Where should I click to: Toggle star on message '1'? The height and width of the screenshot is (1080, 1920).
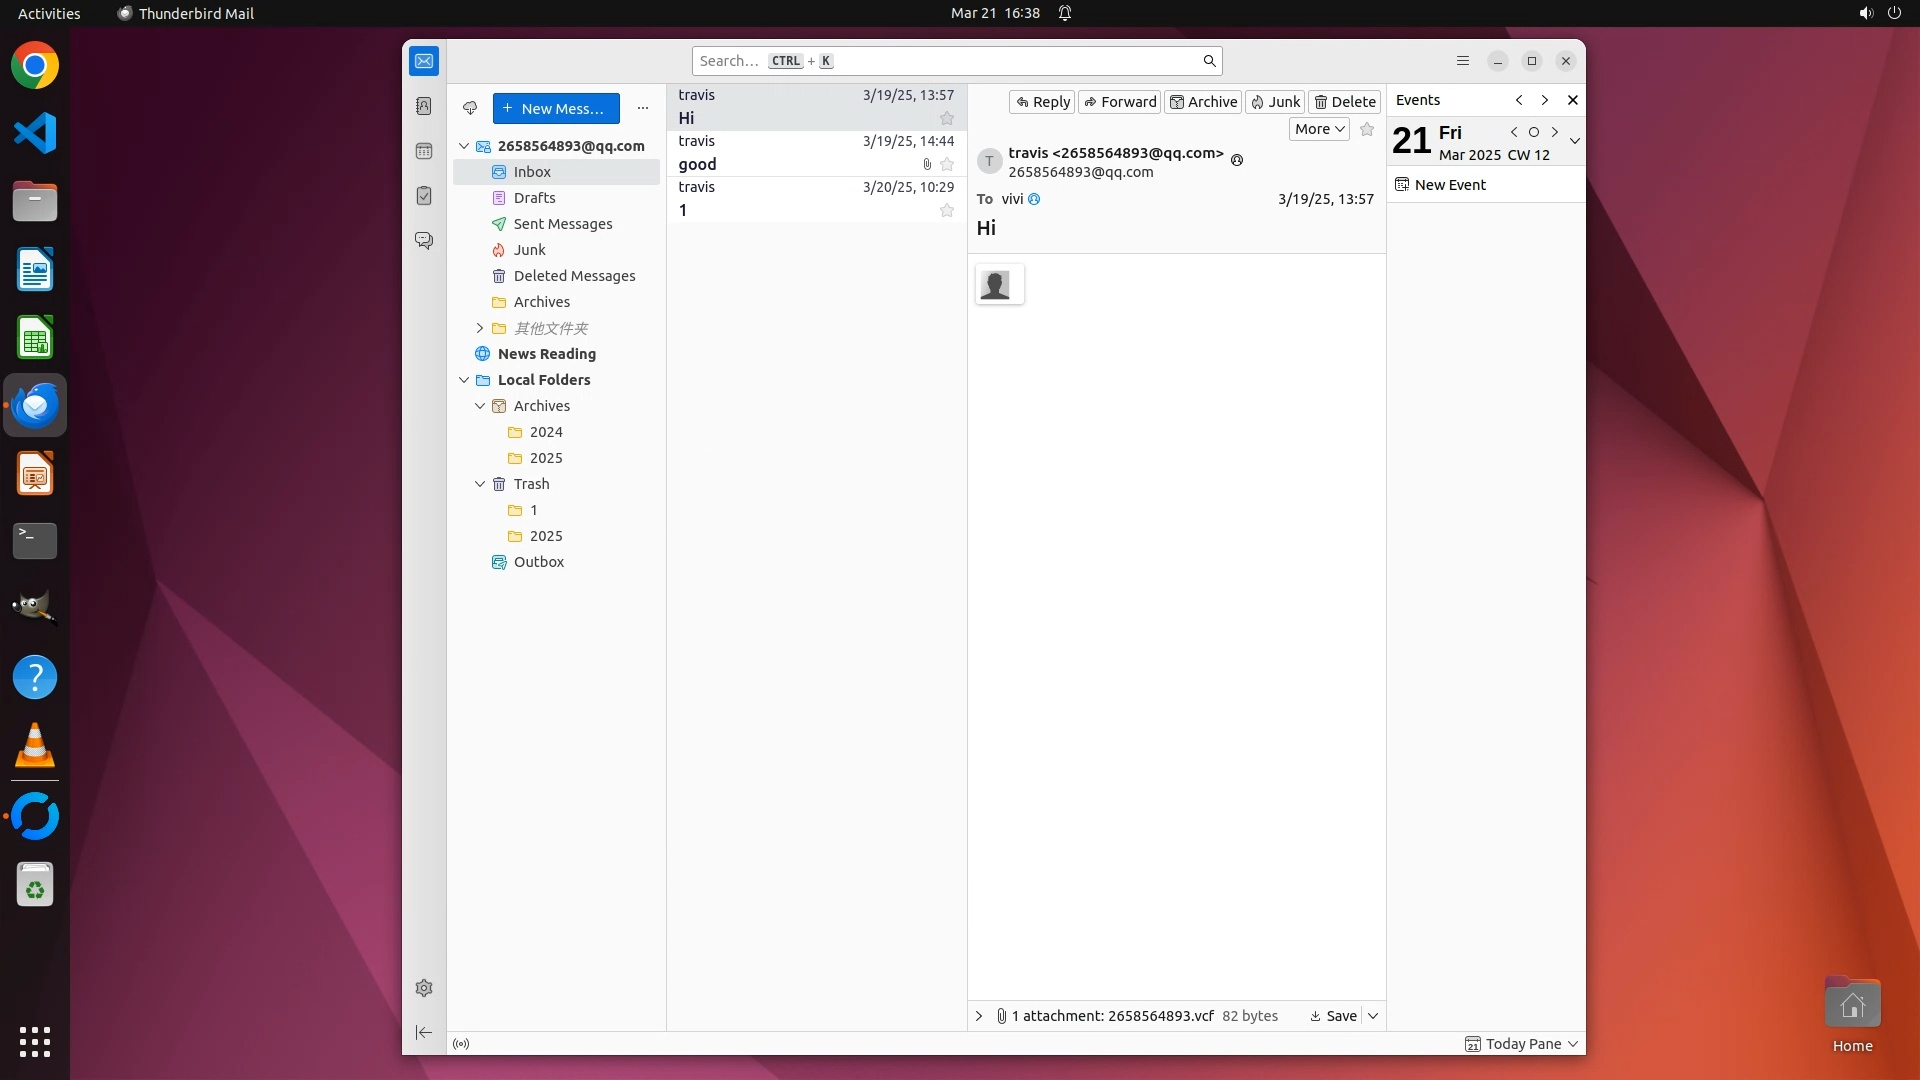point(947,210)
